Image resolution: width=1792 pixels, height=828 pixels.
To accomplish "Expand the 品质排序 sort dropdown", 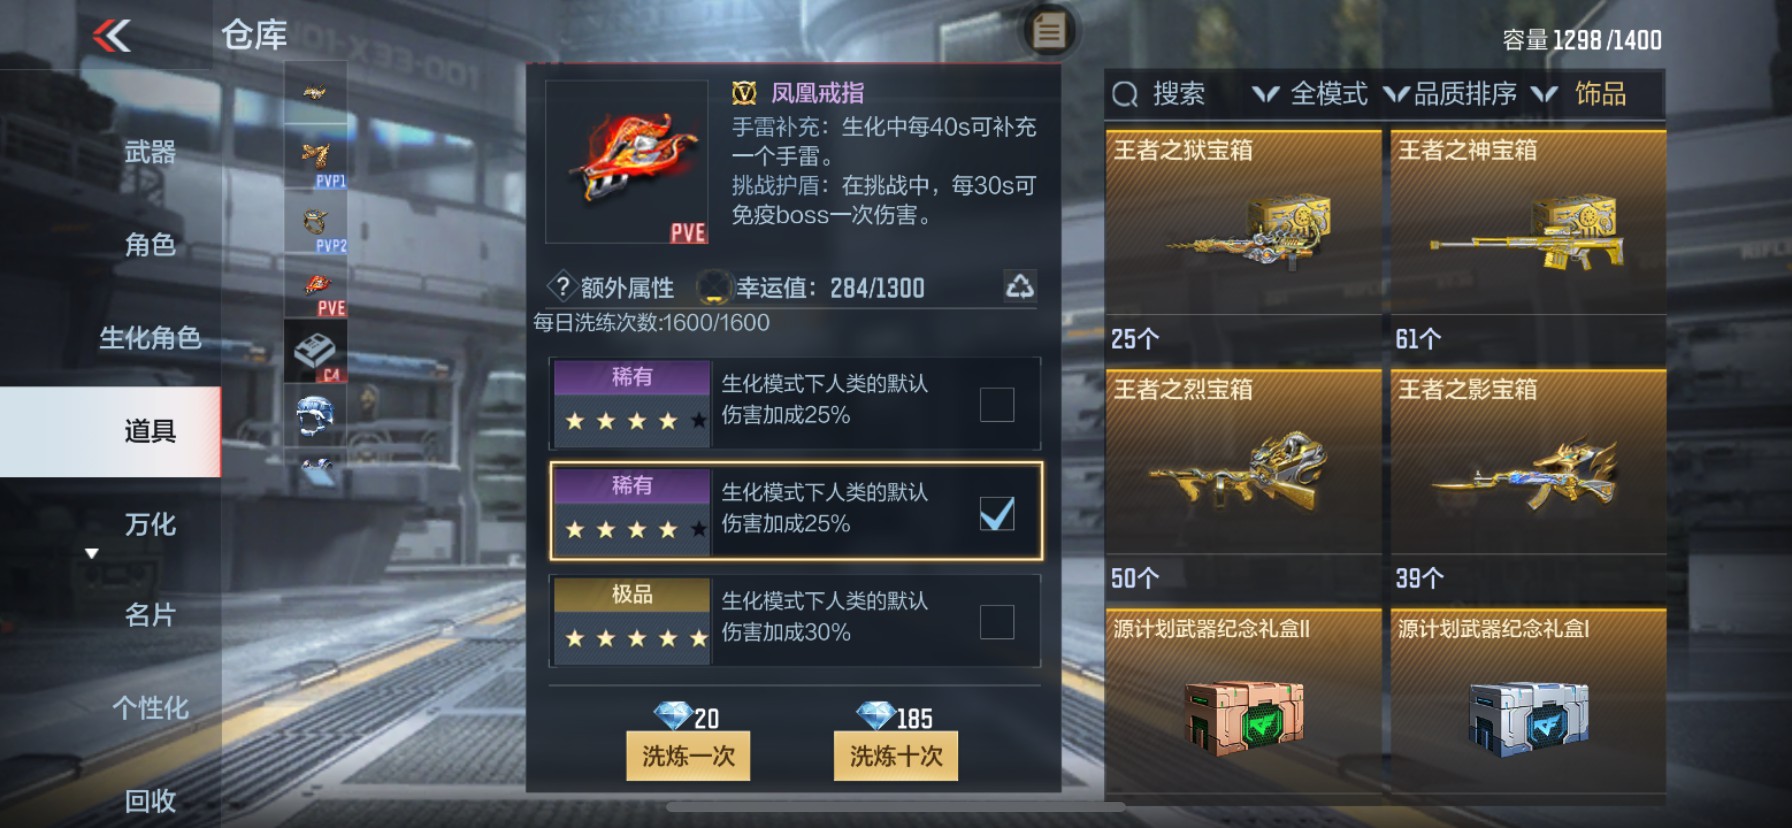I will pyautogui.click(x=1449, y=94).
